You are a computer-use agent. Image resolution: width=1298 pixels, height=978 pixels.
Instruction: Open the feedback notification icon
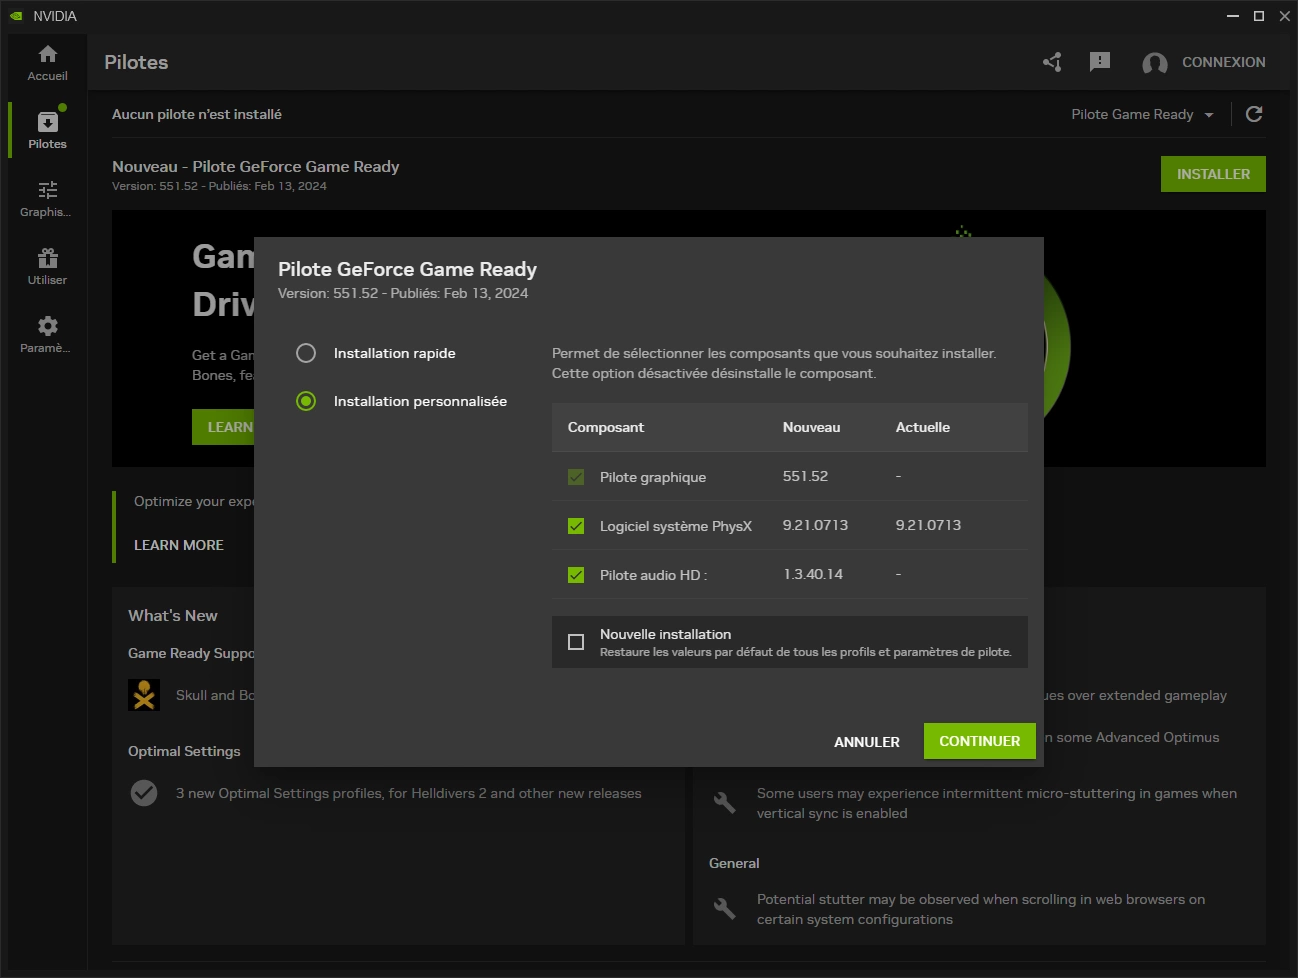[1100, 62]
